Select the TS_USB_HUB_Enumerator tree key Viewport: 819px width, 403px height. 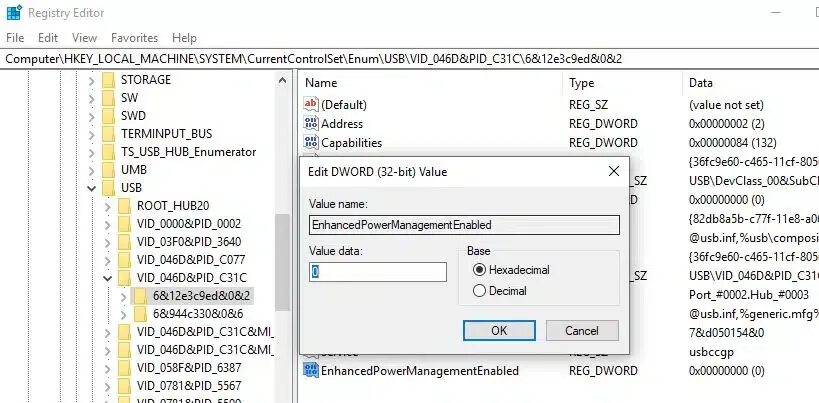click(189, 152)
